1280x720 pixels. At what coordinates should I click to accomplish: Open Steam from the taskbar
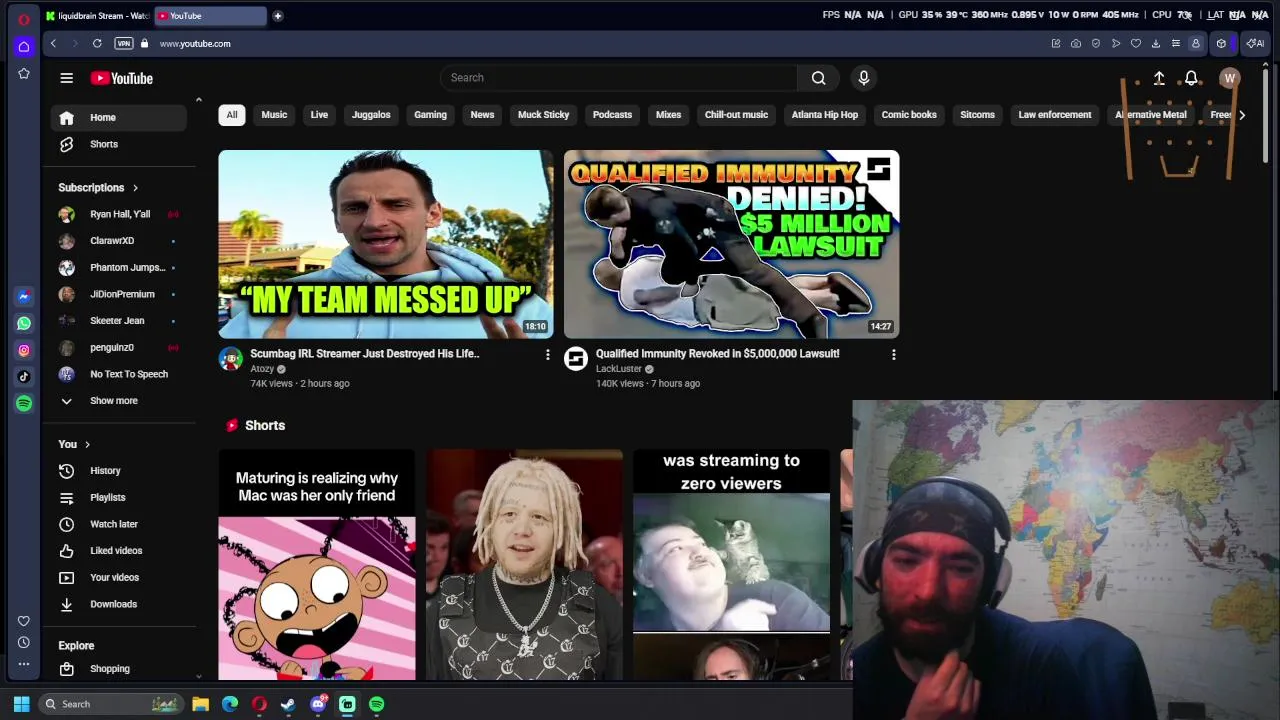(288, 704)
